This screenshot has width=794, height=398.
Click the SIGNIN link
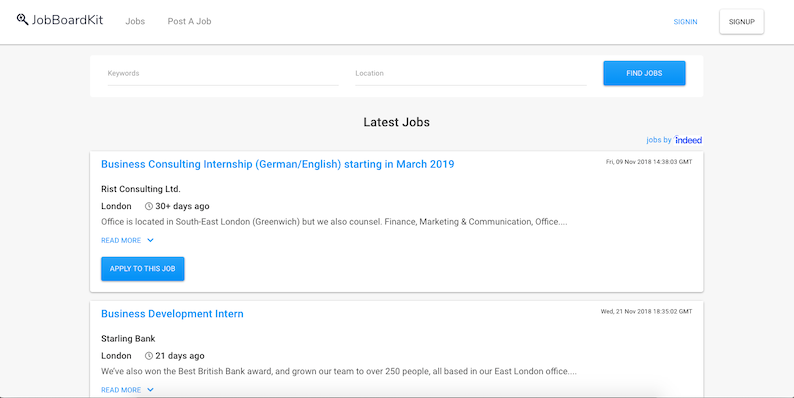(685, 22)
